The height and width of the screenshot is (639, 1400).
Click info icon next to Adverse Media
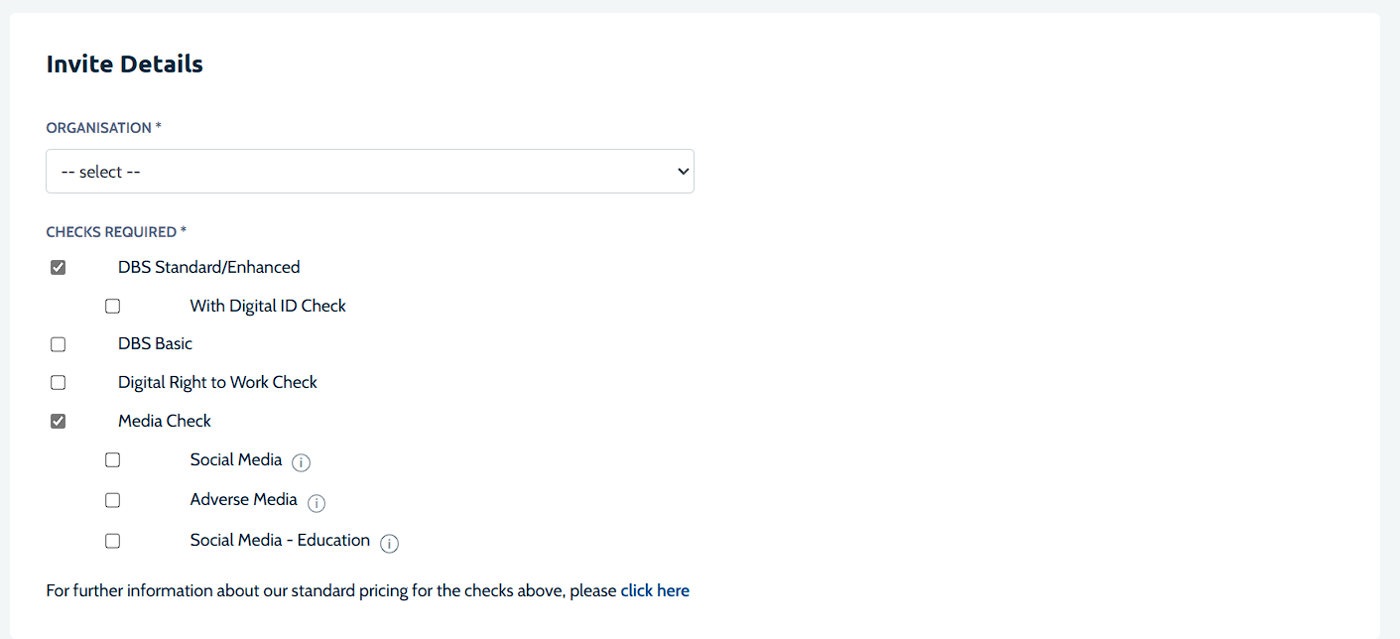click(x=317, y=503)
